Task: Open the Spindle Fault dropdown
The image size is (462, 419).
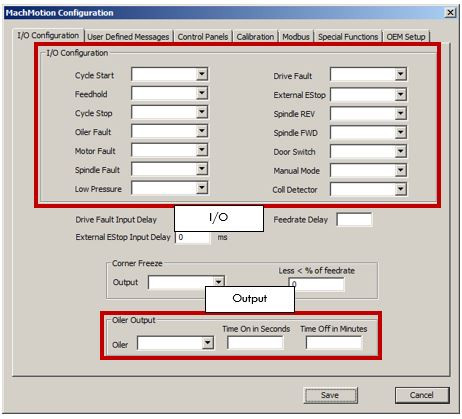Action: 169,169
